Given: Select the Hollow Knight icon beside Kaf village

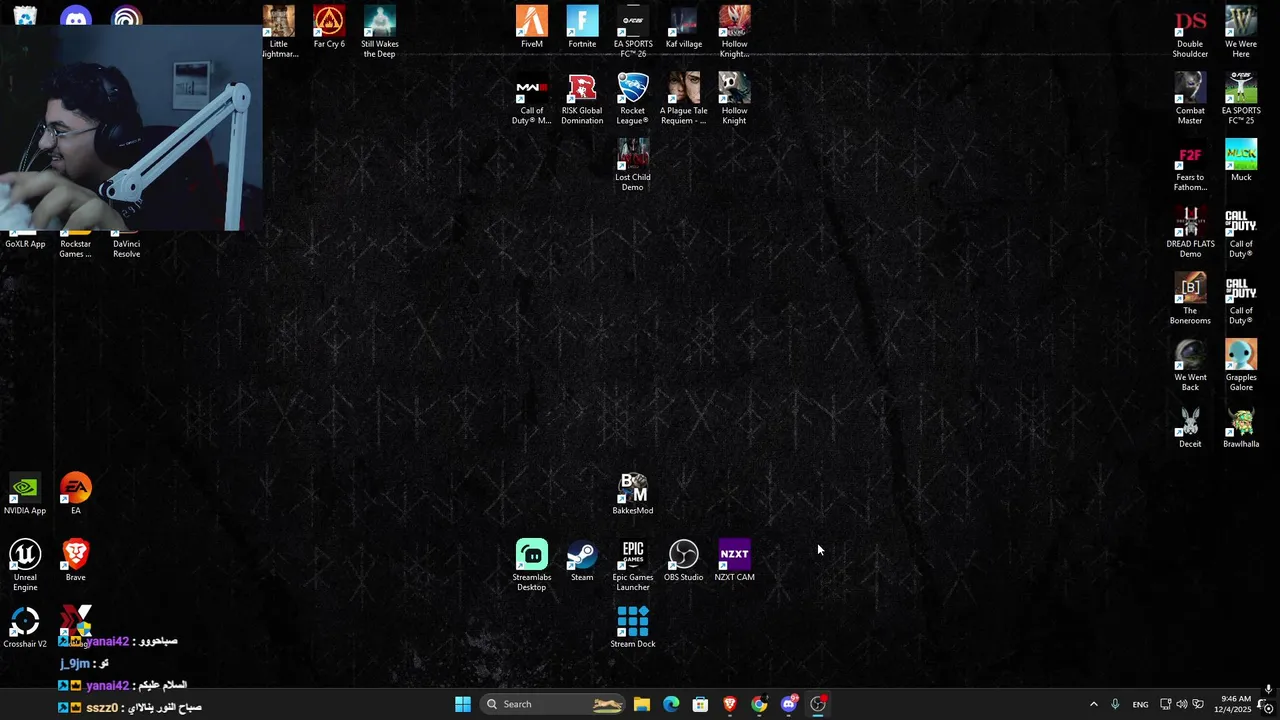Looking at the screenshot, I should [734, 31].
